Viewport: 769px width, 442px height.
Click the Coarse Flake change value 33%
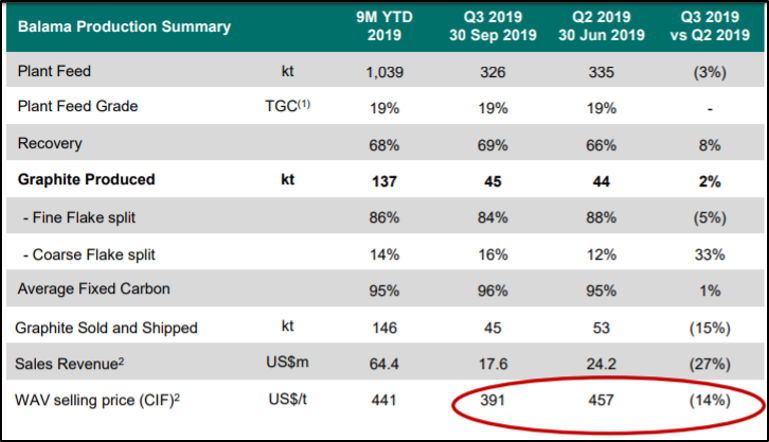710,255
